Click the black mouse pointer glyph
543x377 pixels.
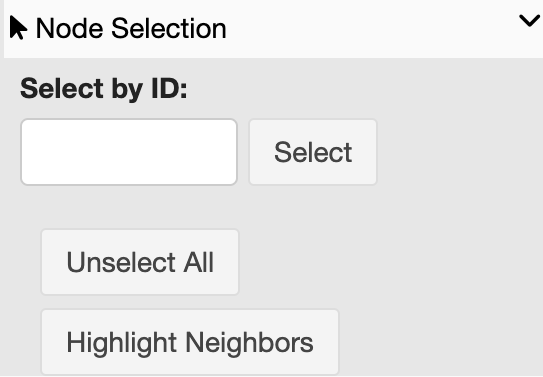coord(18,28)
